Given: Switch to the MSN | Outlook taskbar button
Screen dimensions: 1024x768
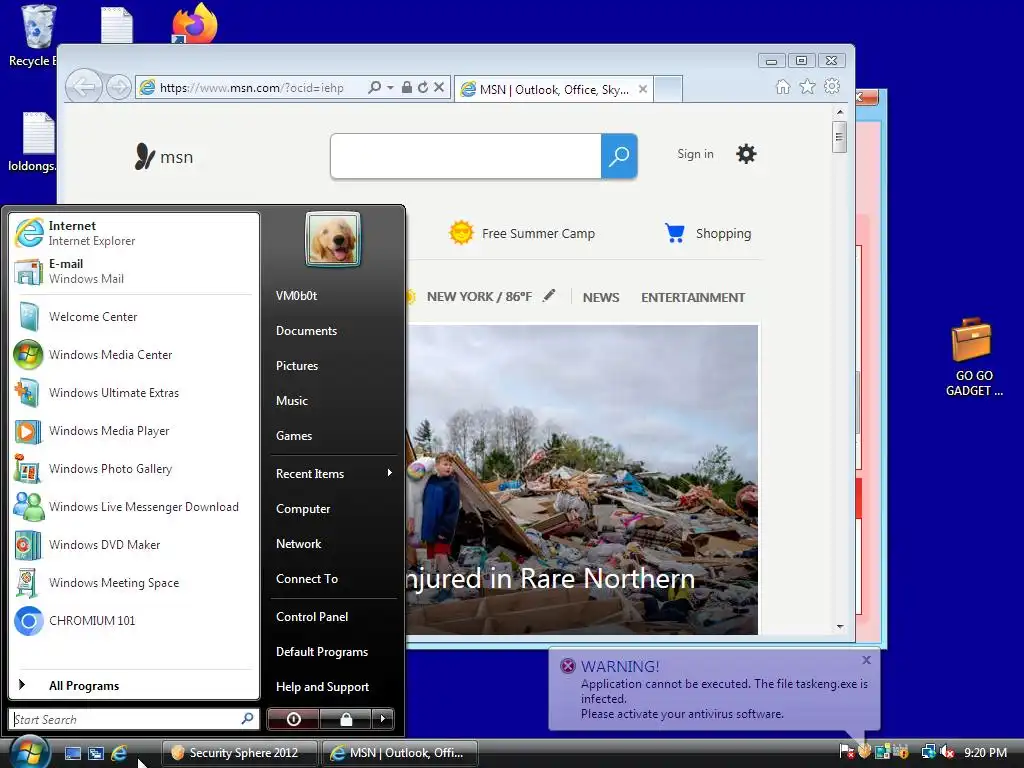Looking at the screenshot, I should (400, 753).
